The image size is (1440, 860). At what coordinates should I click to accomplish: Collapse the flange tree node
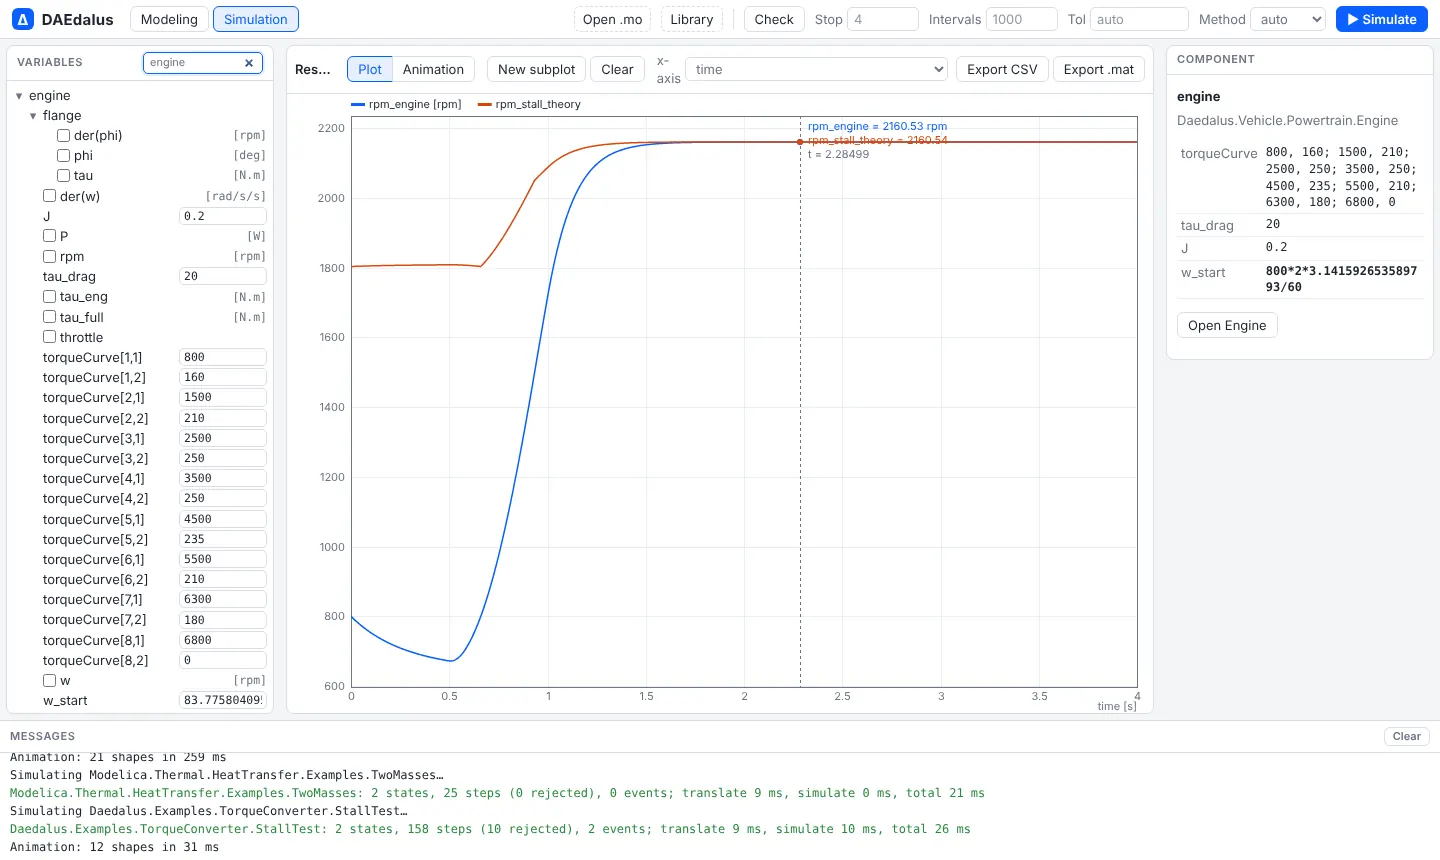pos(33,116)
